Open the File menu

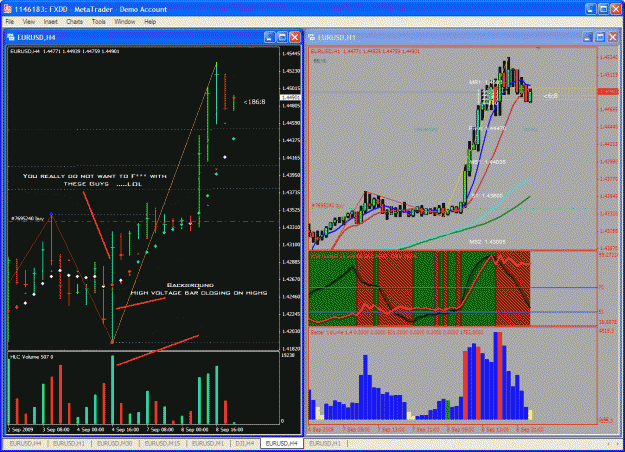pos(10,22)
